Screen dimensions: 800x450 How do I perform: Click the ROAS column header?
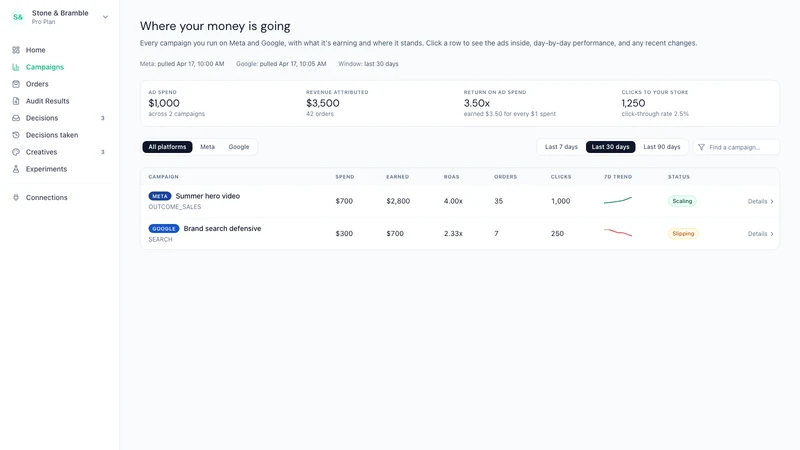[x=452, y=177]
